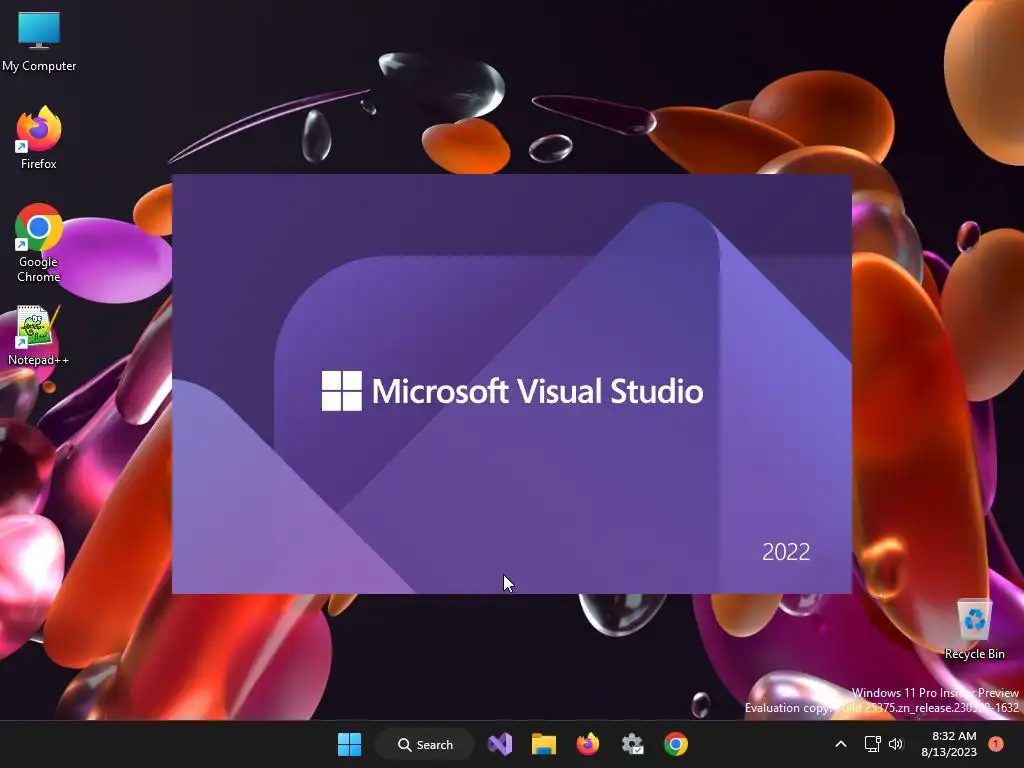The width and height of the screenshot is (1024, 768).
Task: Expand the hidden system tray icons chevron
Action: (841, 744)
